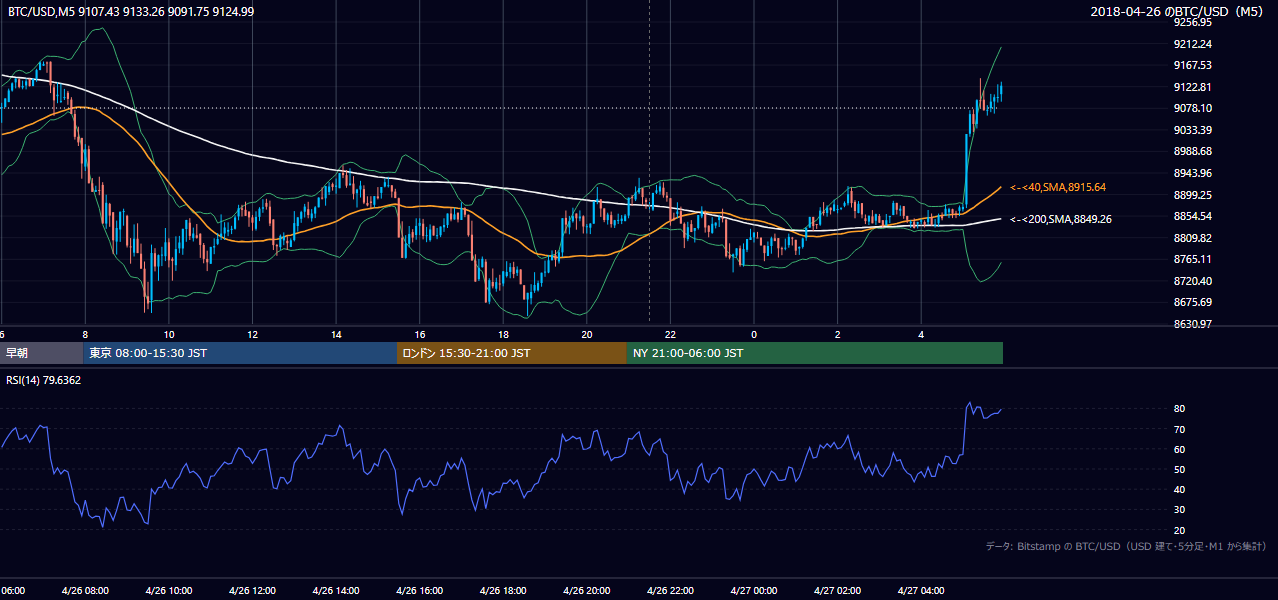1278x600 pixels.
Task: Click the 4/27 02:00 time axis label
Action: [x=837, y=590]
